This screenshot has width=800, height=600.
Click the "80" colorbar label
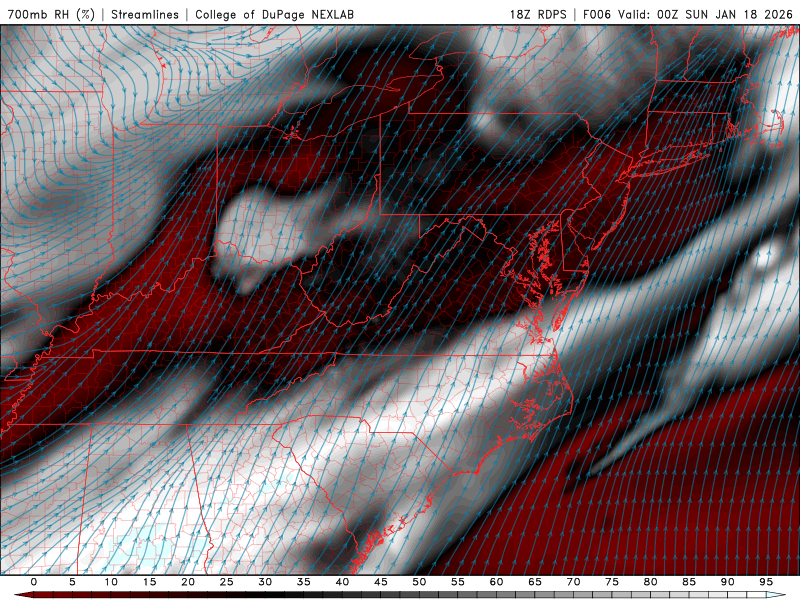(650, 582)
